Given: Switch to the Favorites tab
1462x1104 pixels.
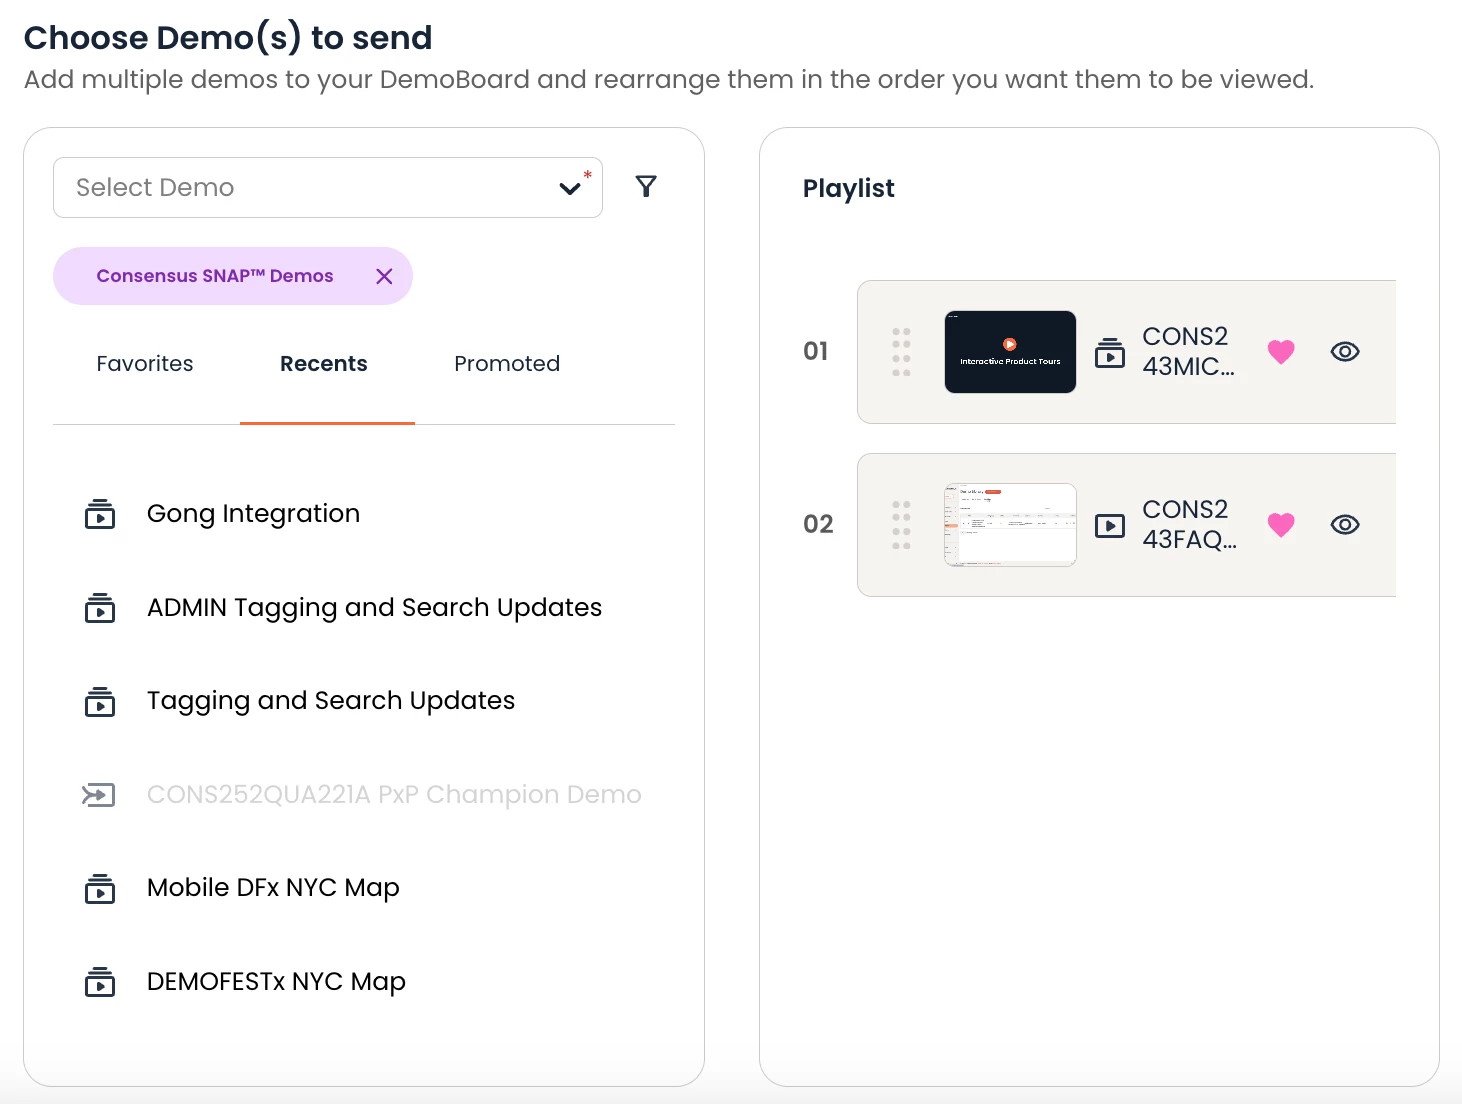Looking at the screenshot, I should point(145,364).
